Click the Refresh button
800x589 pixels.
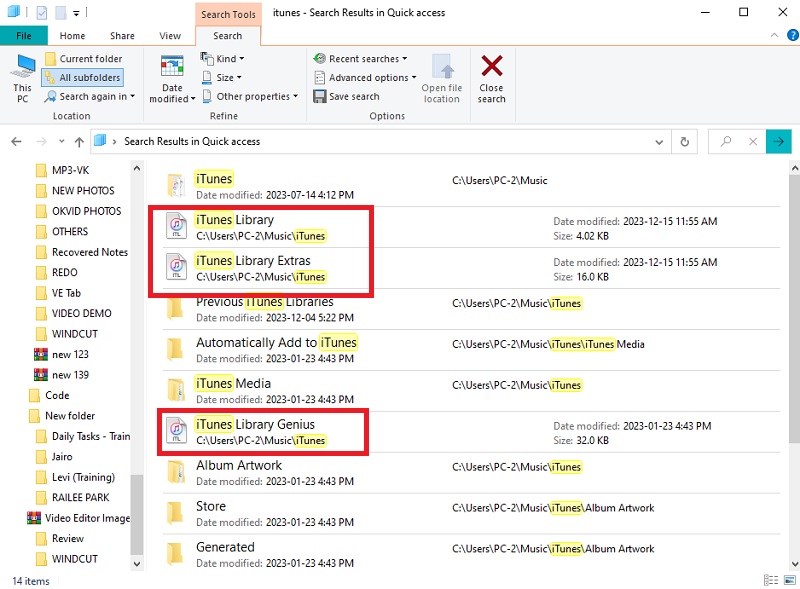pyautogui.click(x=685, y=141)
